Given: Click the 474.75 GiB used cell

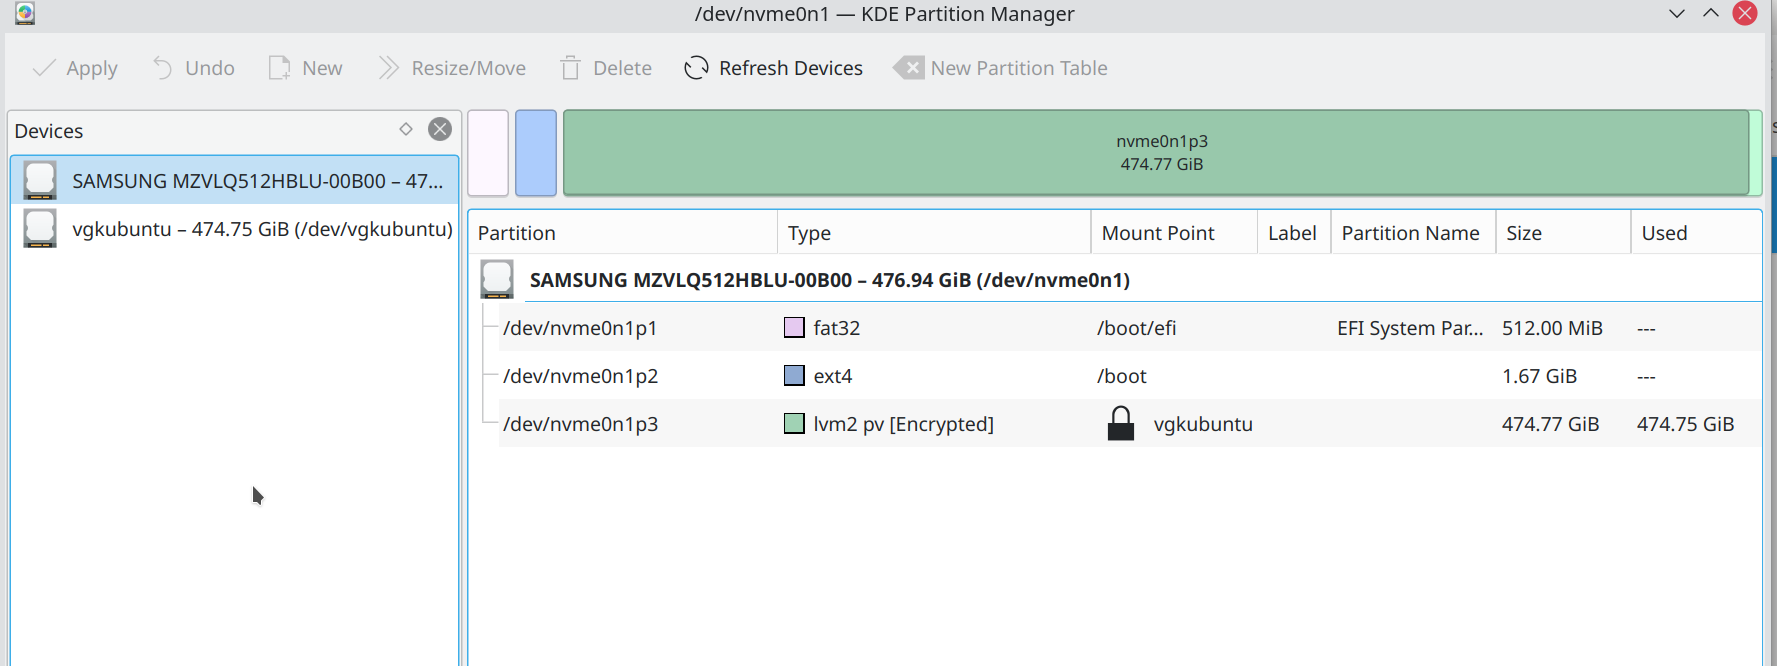Looking at the screenshot, I should click(x=1685, y=424).
